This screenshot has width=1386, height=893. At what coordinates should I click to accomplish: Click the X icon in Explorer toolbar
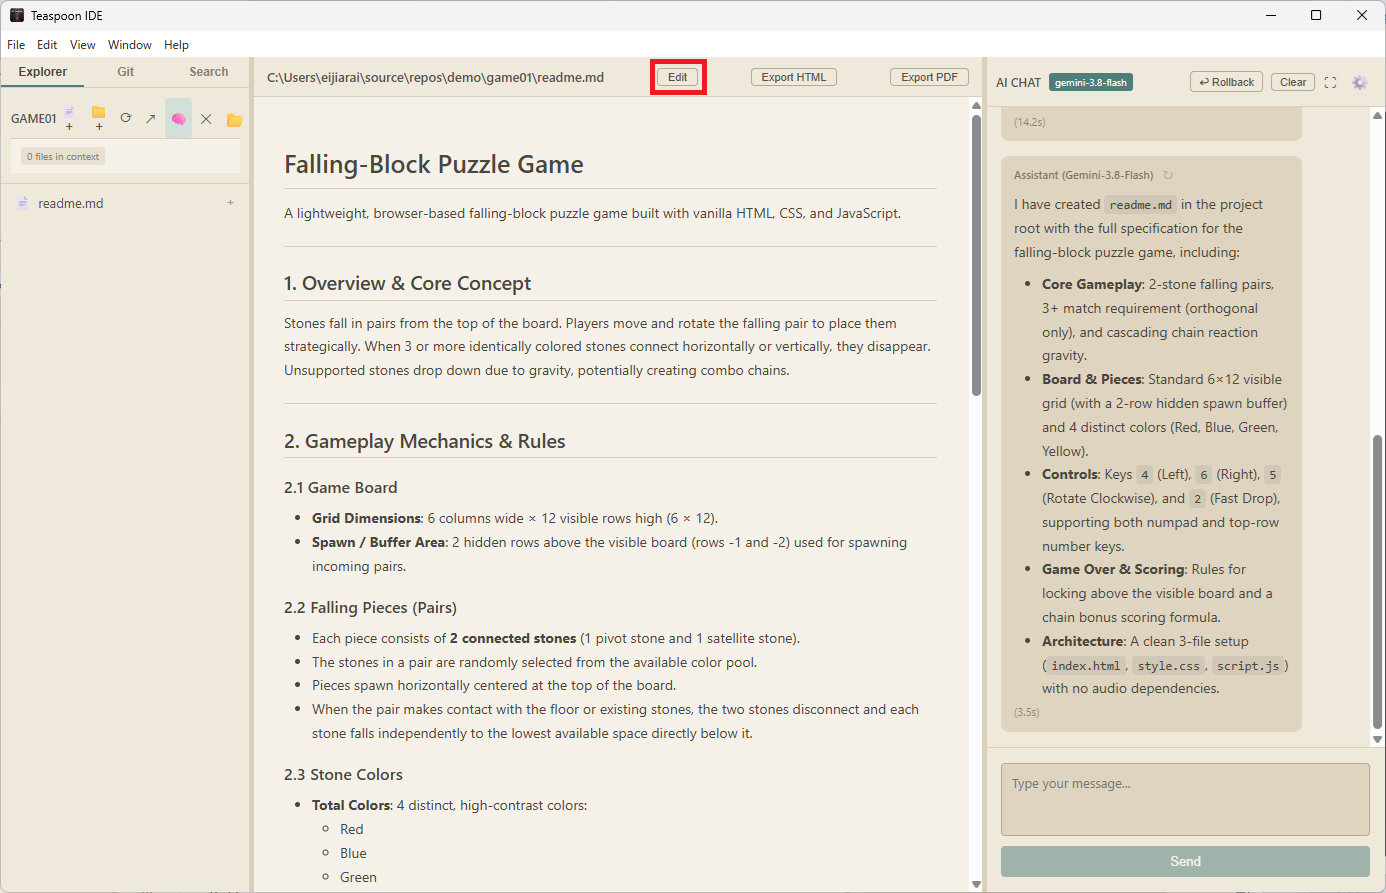[206, 119]
